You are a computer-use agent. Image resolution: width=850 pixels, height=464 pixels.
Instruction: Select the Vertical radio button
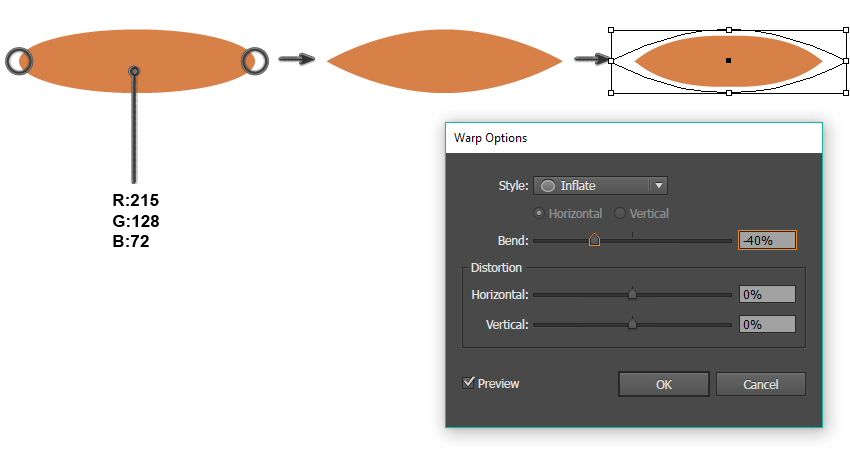tap(619, 213)
